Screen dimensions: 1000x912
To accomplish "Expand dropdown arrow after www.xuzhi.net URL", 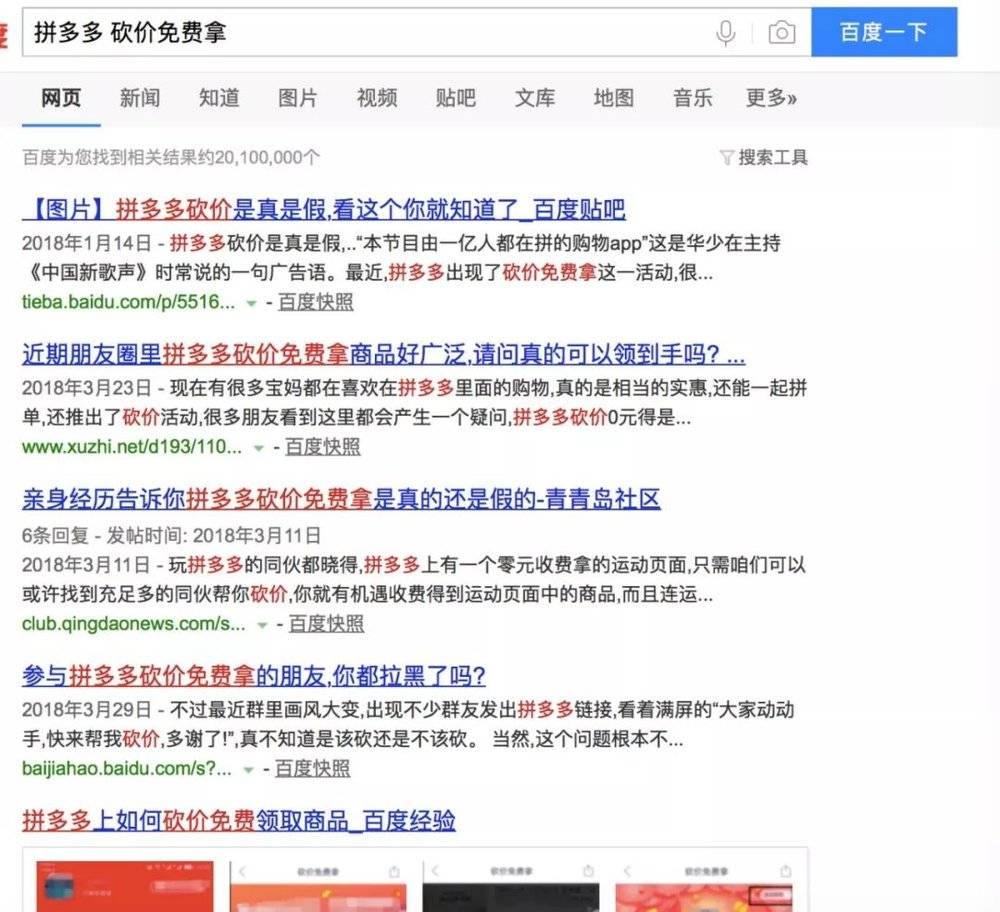I will (258, 448).
